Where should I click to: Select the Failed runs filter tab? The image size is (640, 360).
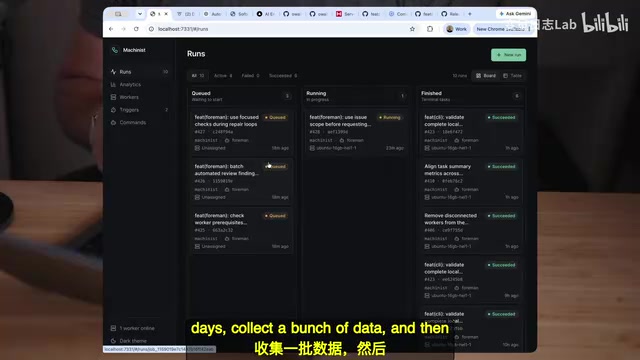click(250, 76)
